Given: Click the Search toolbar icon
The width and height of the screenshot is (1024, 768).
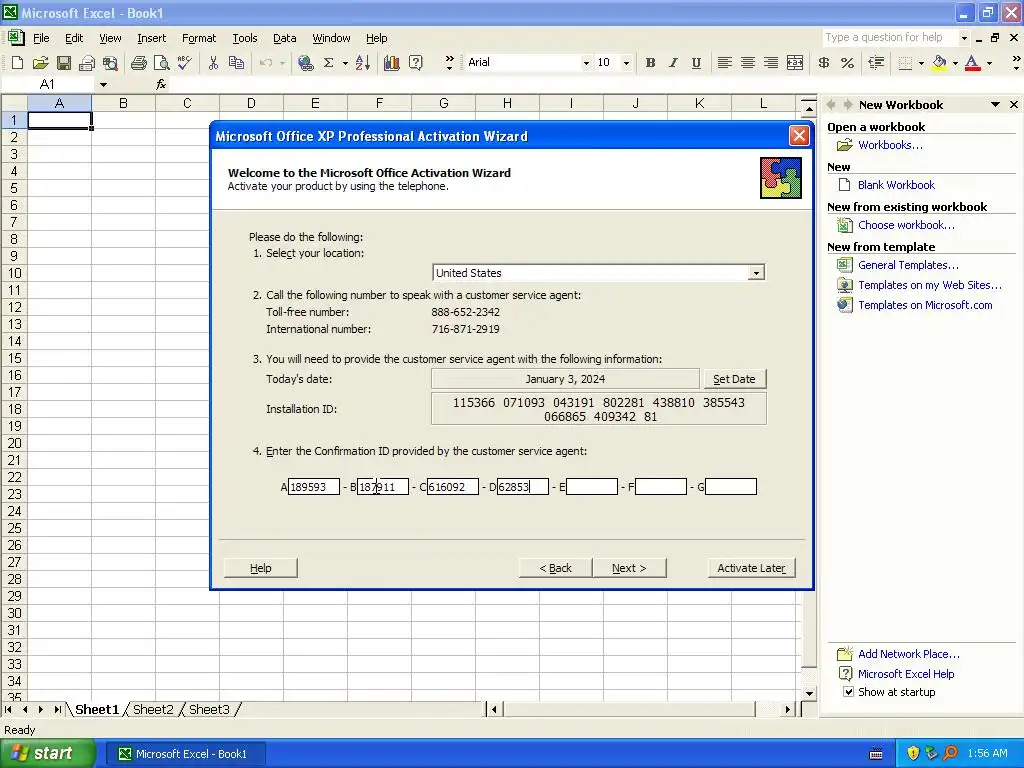Looking at the screenshot, I should tap(110, 63).
